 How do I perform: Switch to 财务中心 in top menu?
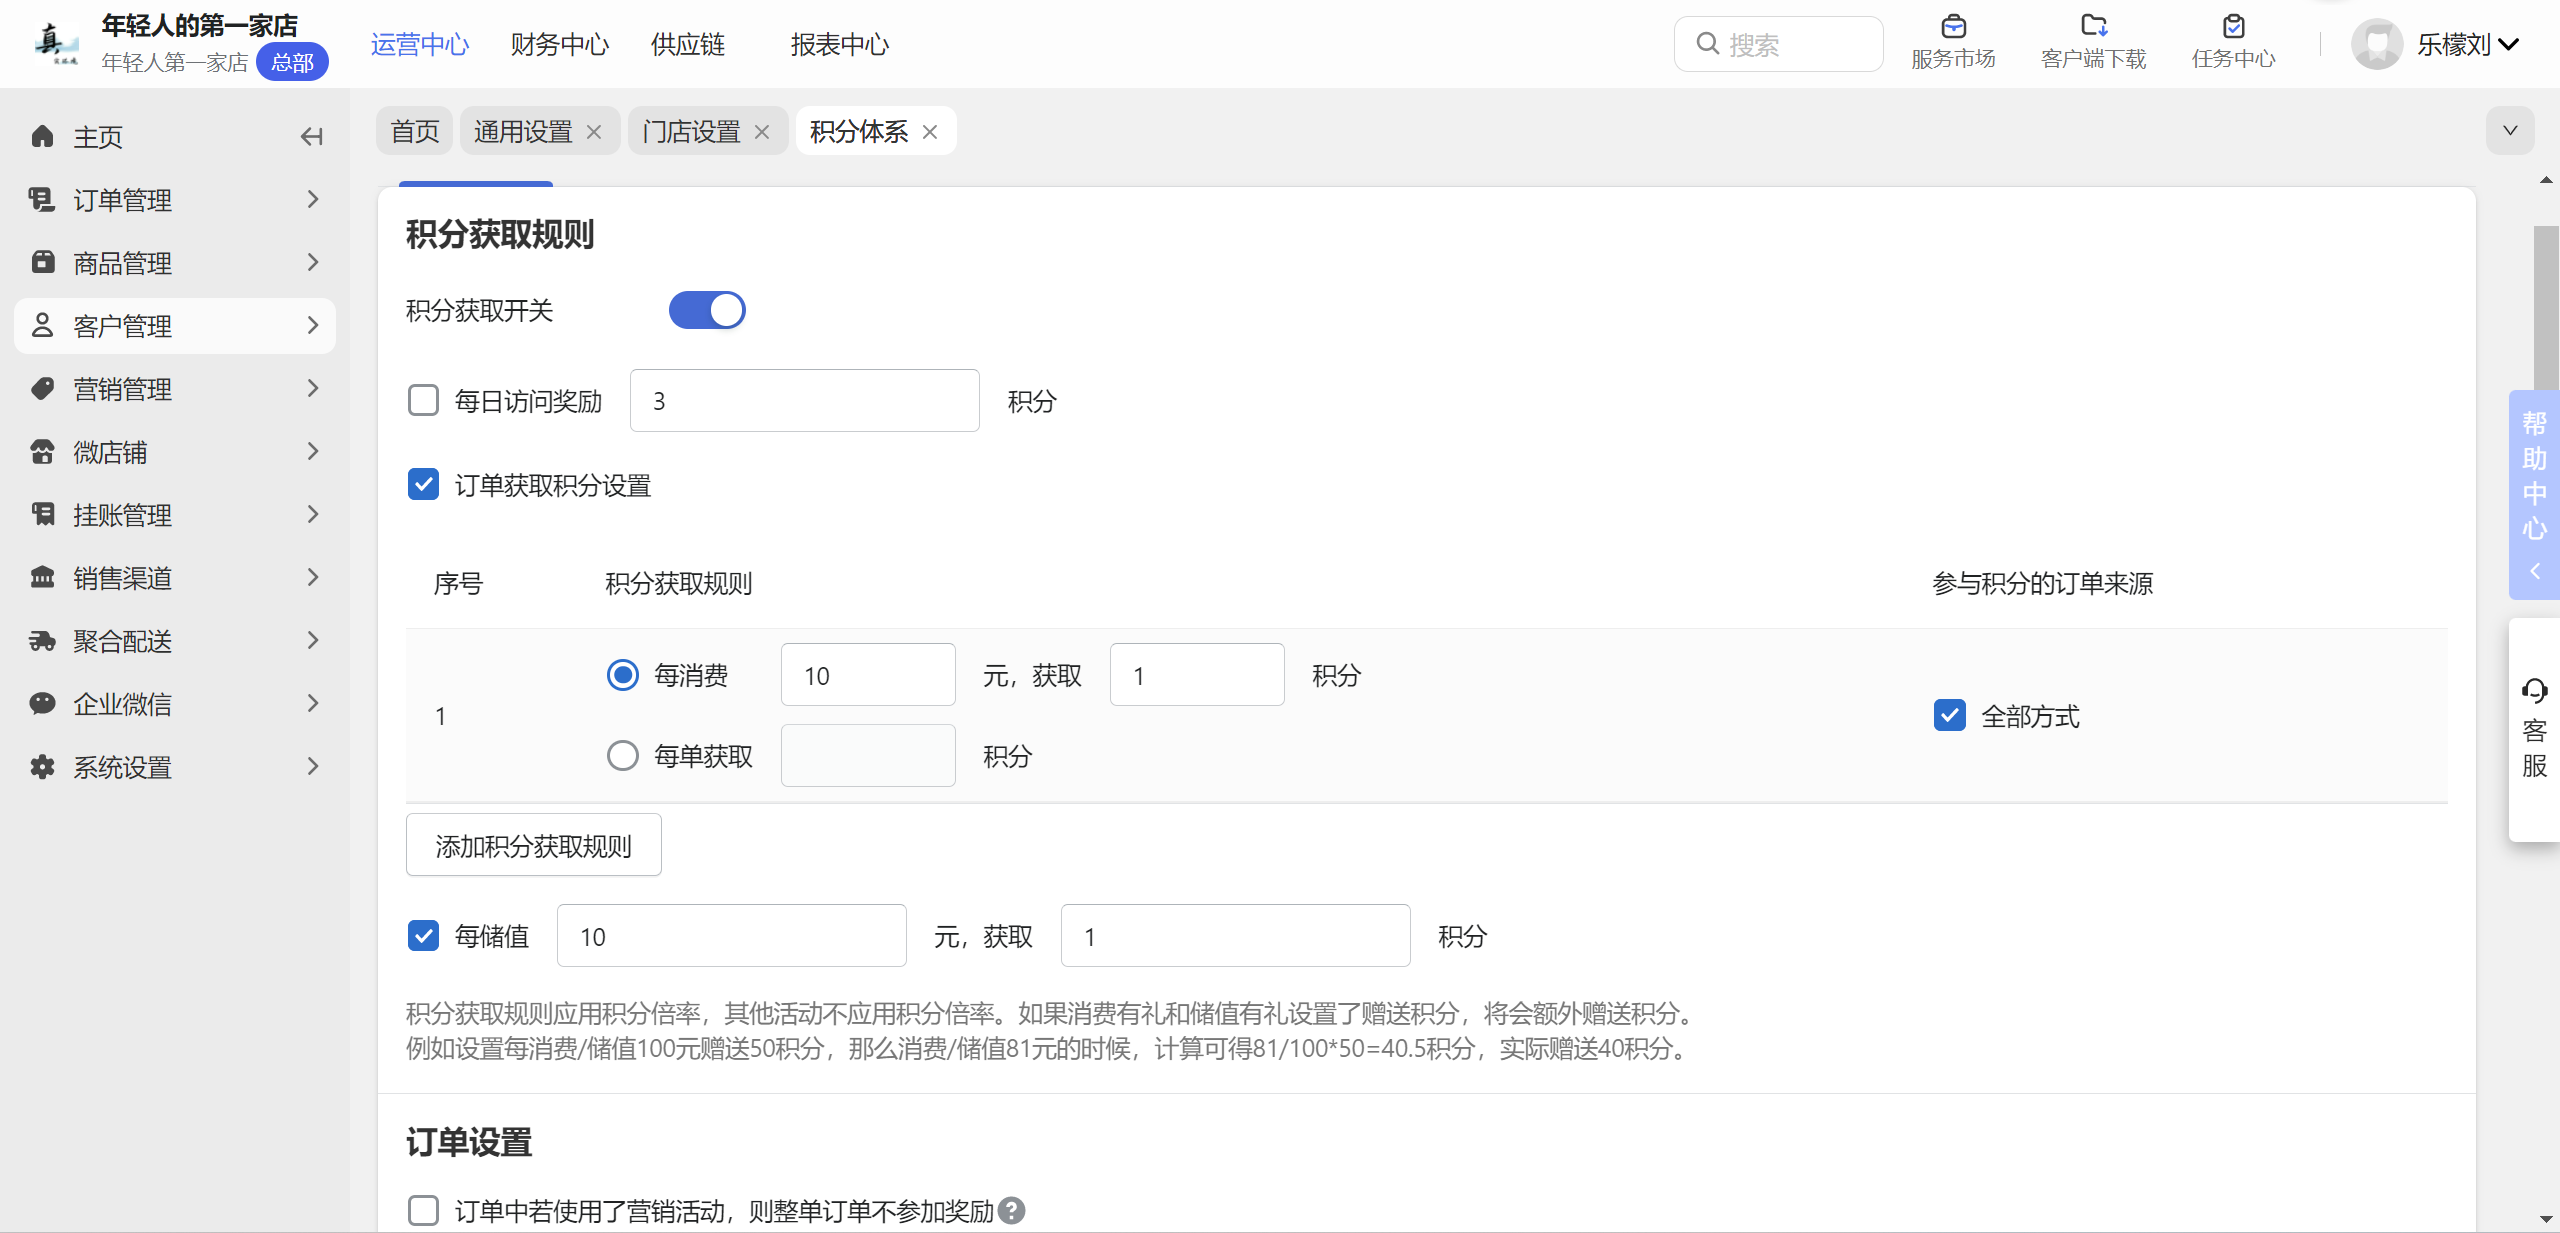559,45
